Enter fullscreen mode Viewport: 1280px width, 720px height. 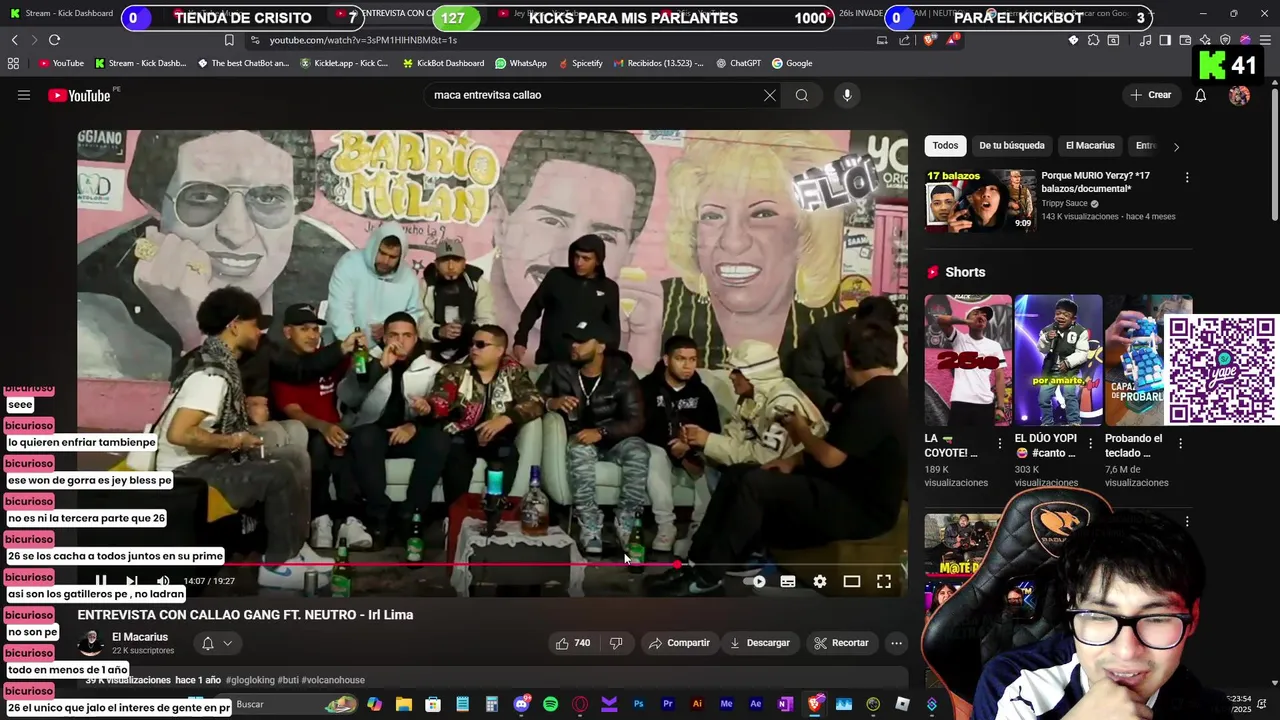884,581
